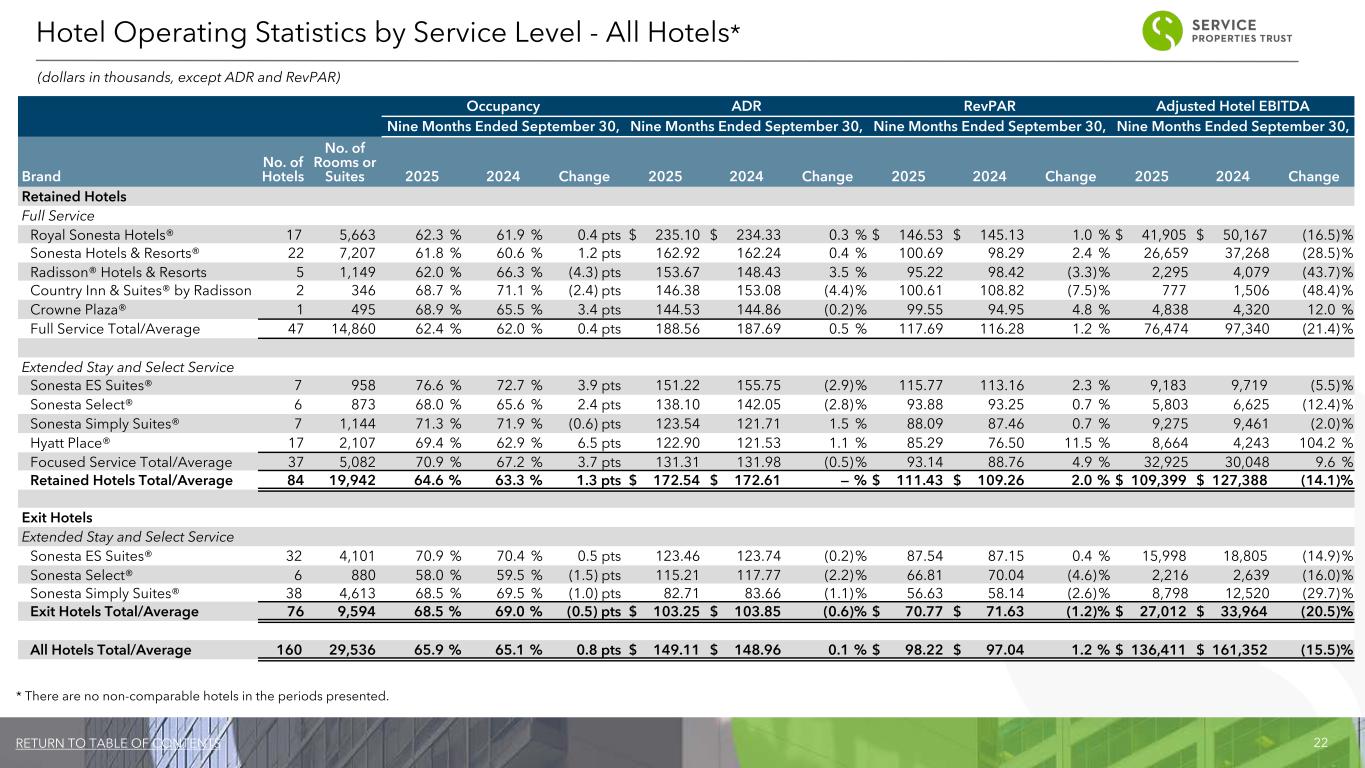The image size is (1365, 768).
Task: Click the ADR column group header
Action: (747, 105)
